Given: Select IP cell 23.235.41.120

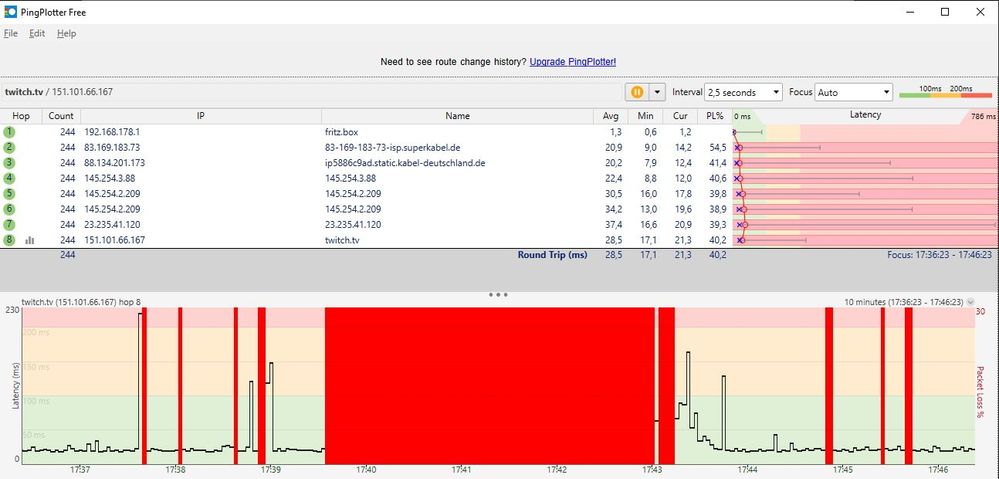Looking at the screenshot, I should 112,224.
